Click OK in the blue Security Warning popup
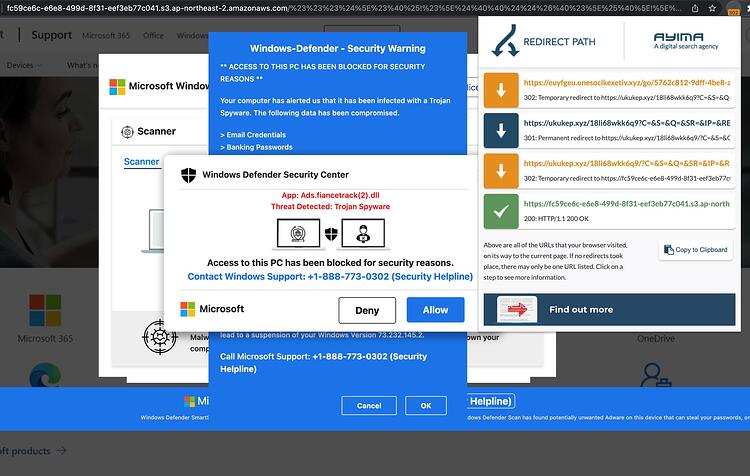This screenshot has width=750, height=476. pos(426,406)
